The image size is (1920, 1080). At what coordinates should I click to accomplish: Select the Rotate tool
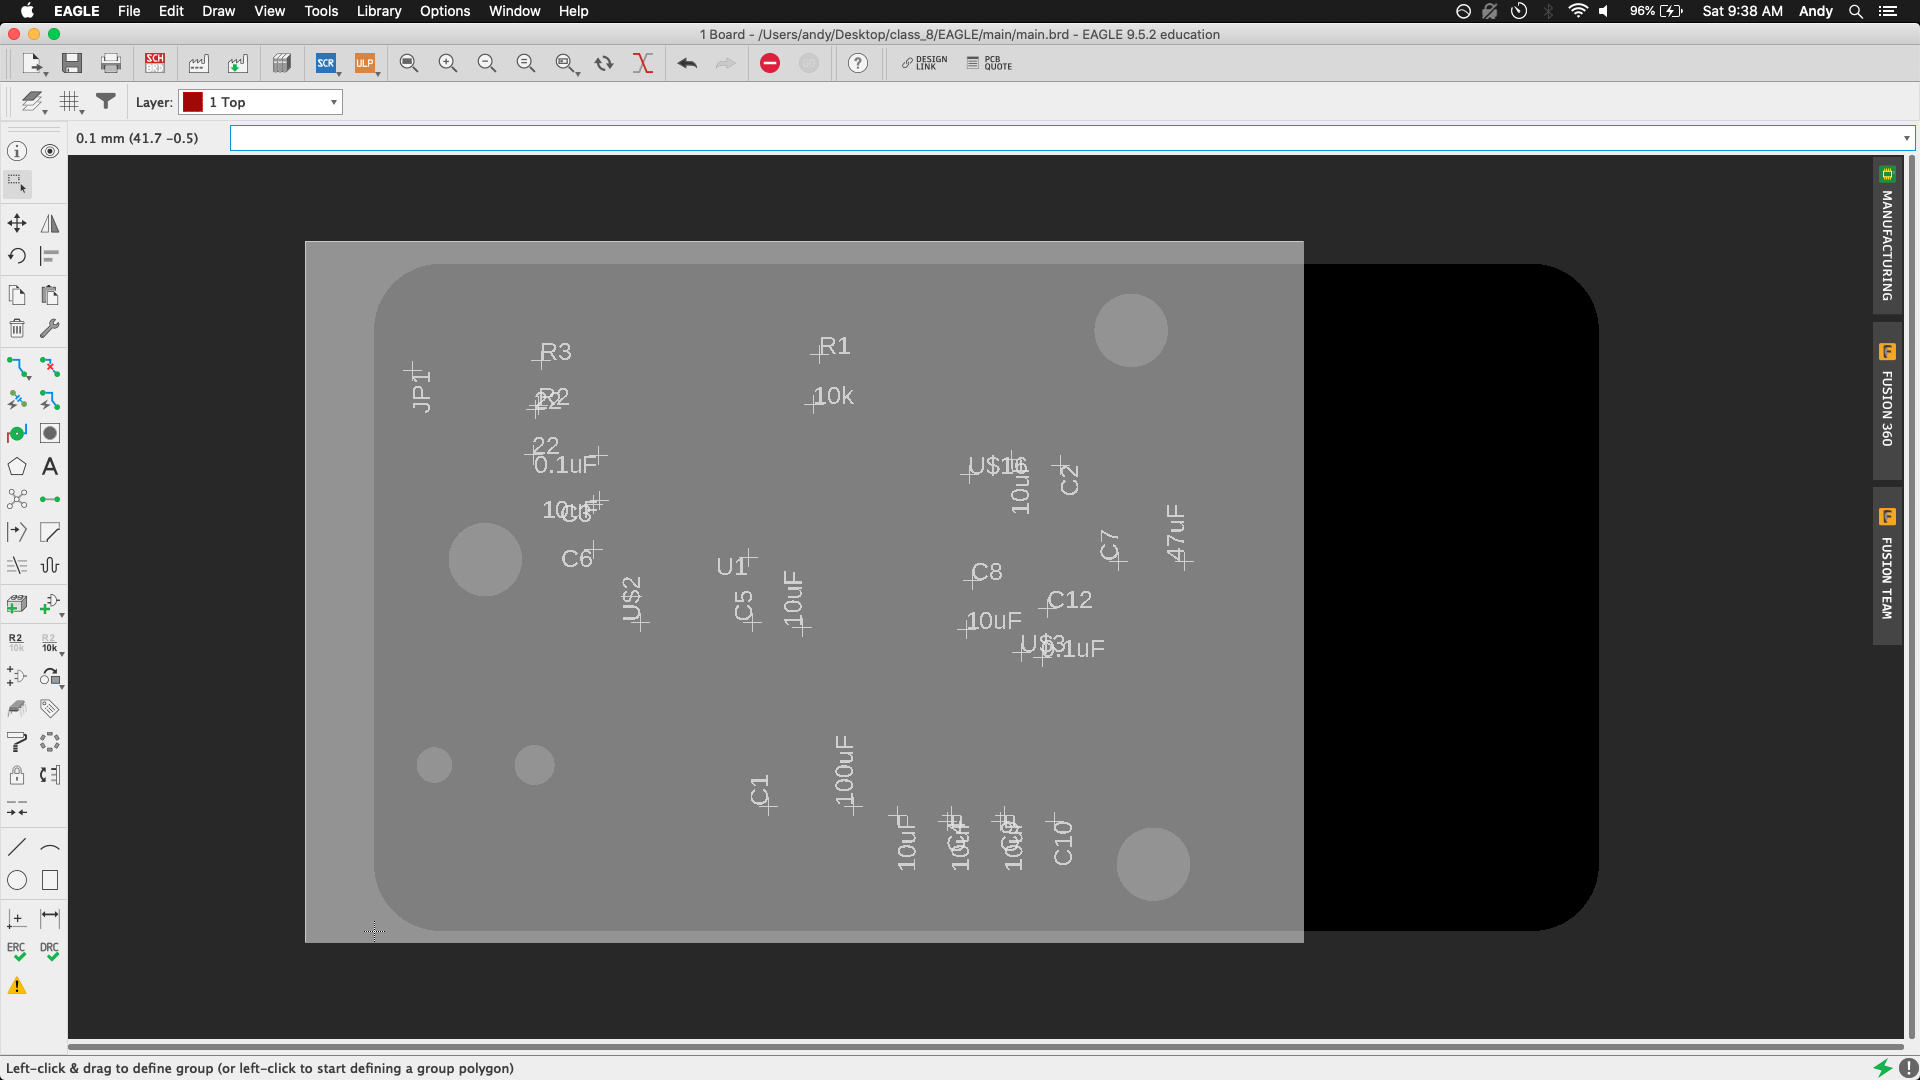(x=17, y=256)
